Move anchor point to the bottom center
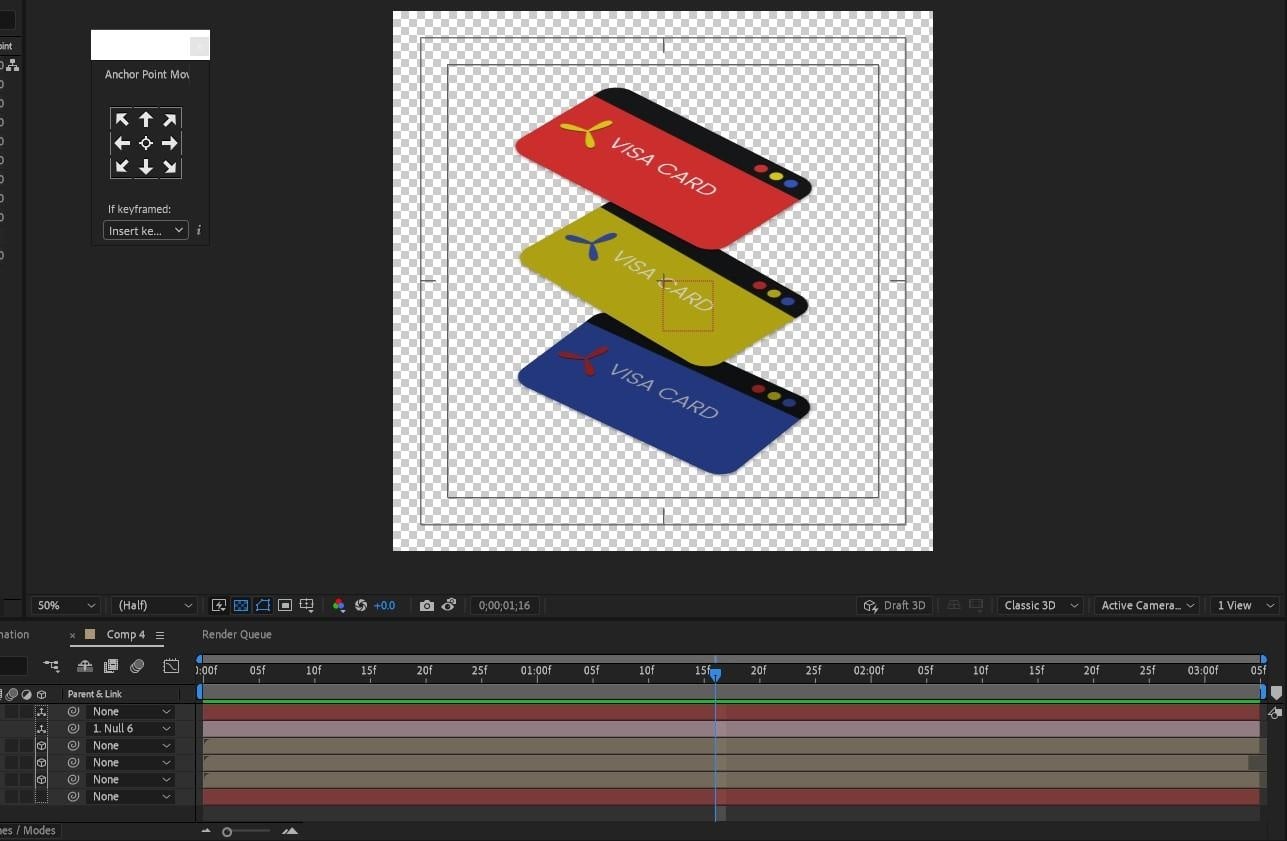 [x=146, y=167]
